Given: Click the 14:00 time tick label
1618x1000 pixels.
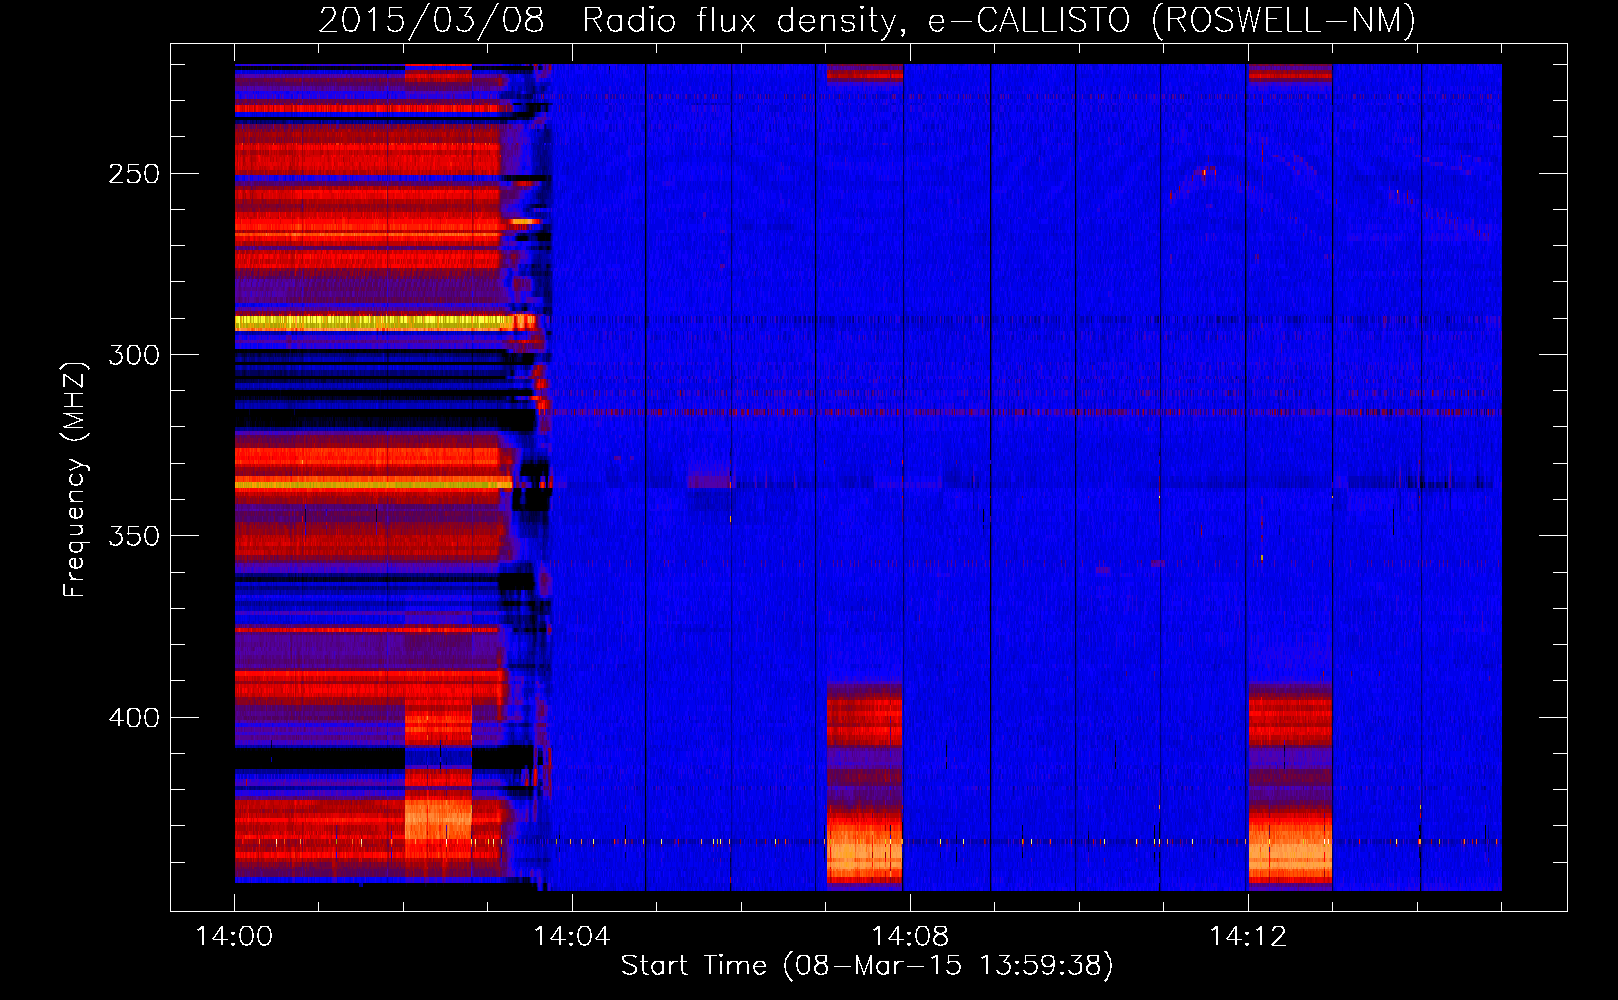Looking at the screenshot, I should [234, 936].
